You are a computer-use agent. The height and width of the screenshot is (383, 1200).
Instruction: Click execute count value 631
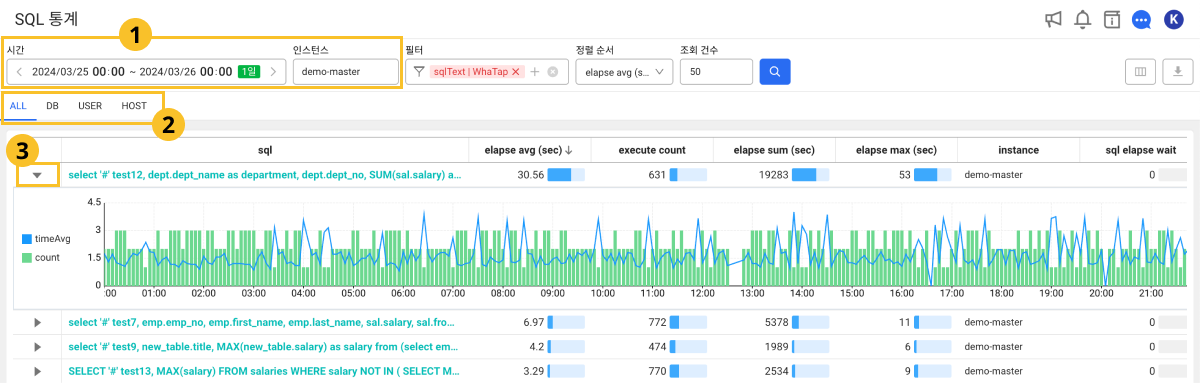click(656, 175)
